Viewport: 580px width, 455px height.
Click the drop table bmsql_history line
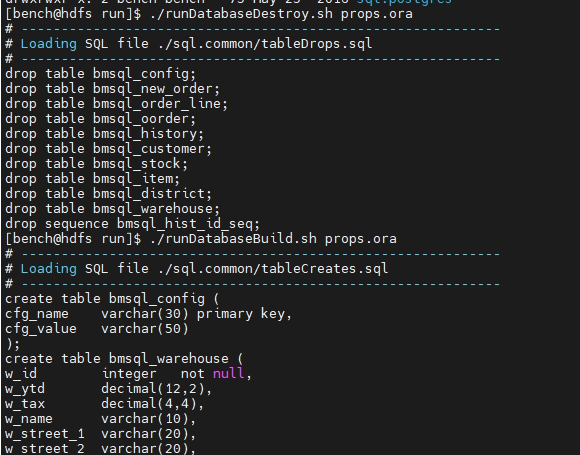(x=104, y=134)
